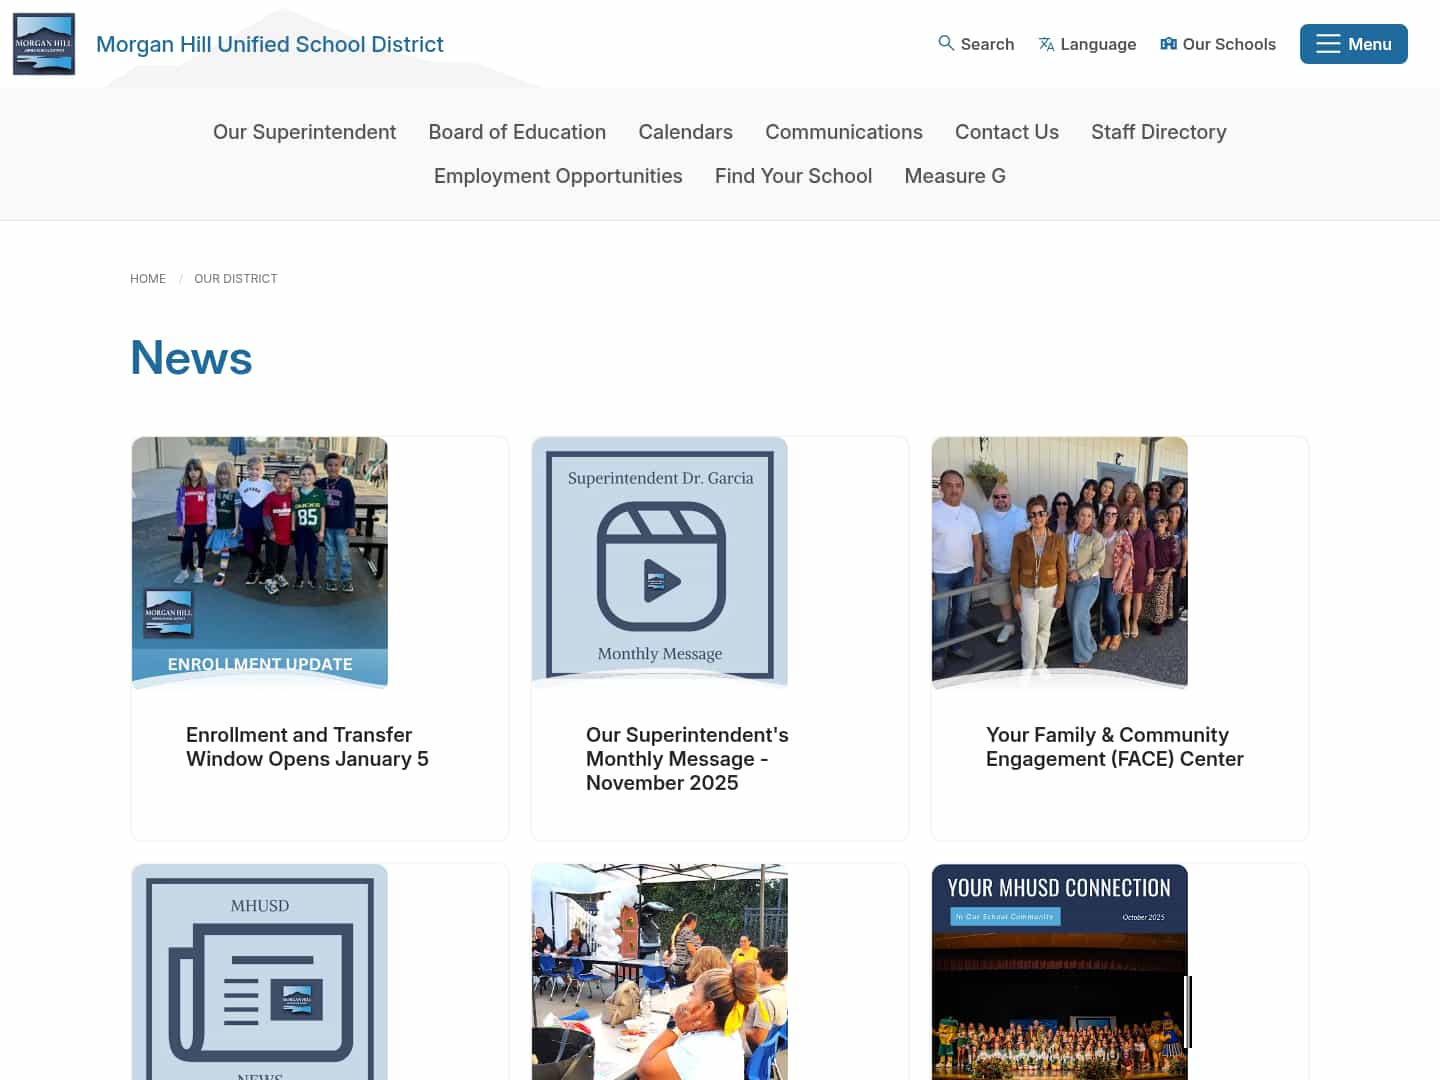Expand the site navigation Menu
Screen dimensions: 1440x1080
tap(1353, 44)
